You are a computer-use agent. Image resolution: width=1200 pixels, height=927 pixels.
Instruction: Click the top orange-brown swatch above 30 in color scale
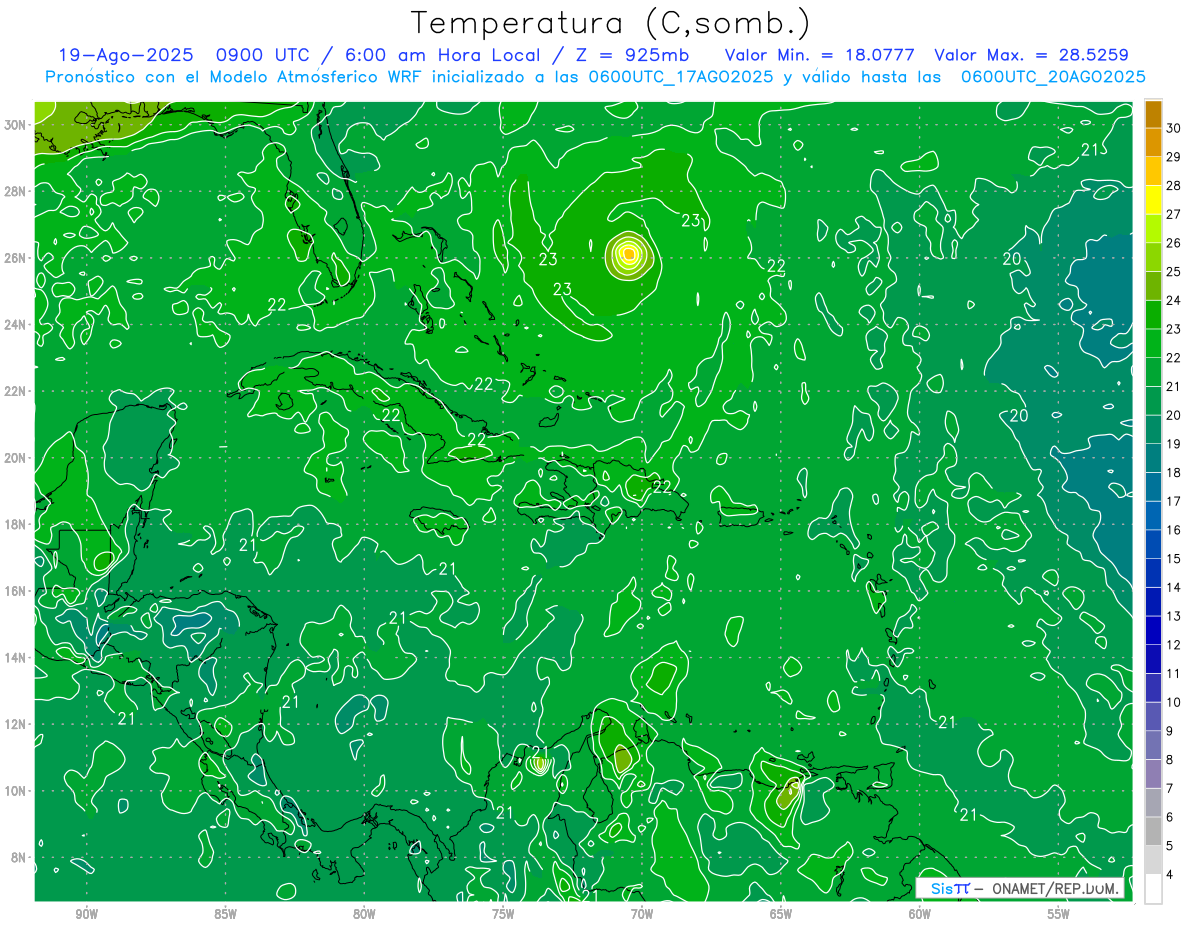pyautogui.click(x=1153, y=114)
